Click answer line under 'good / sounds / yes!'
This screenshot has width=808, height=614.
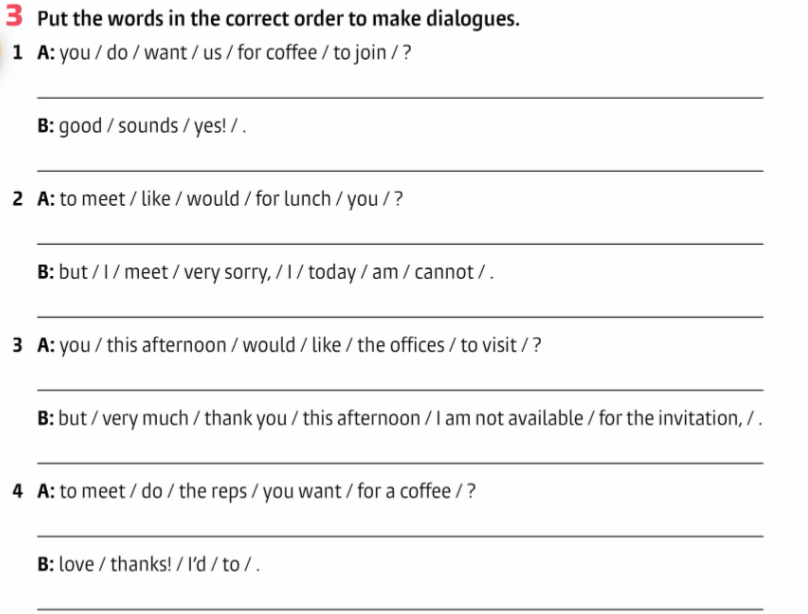pyautogui.click(x=400, y=169)
